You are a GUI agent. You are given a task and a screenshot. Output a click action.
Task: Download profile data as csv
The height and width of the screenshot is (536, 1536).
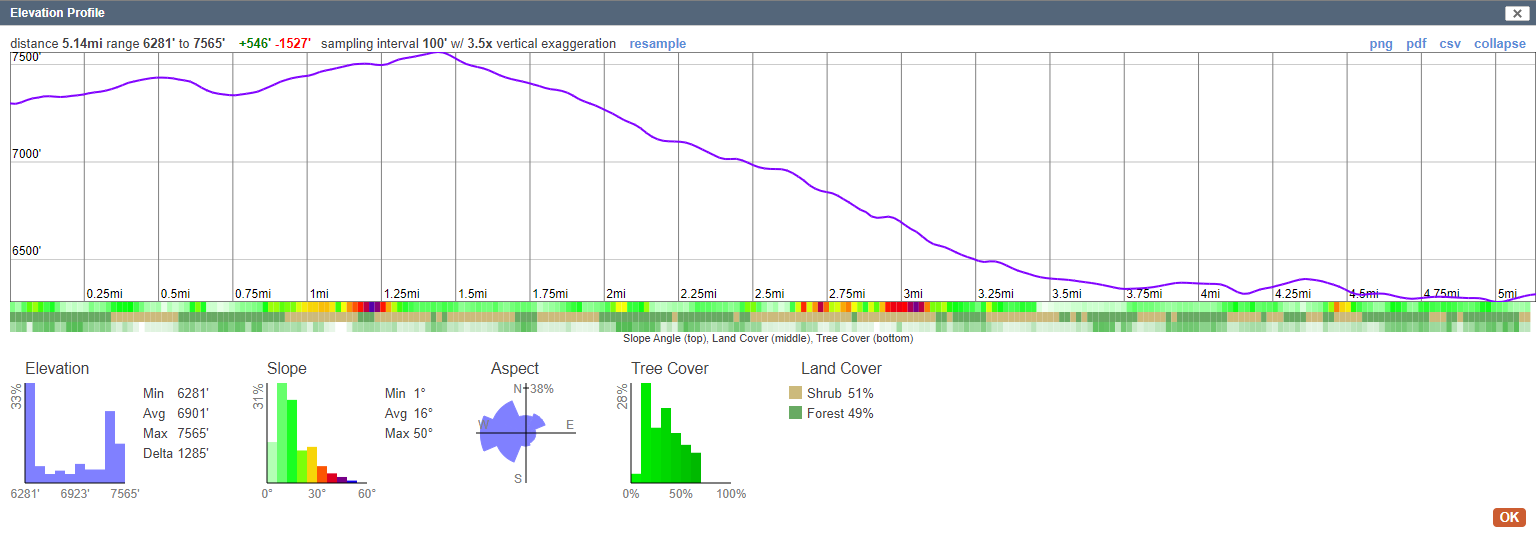[1450, 44]
